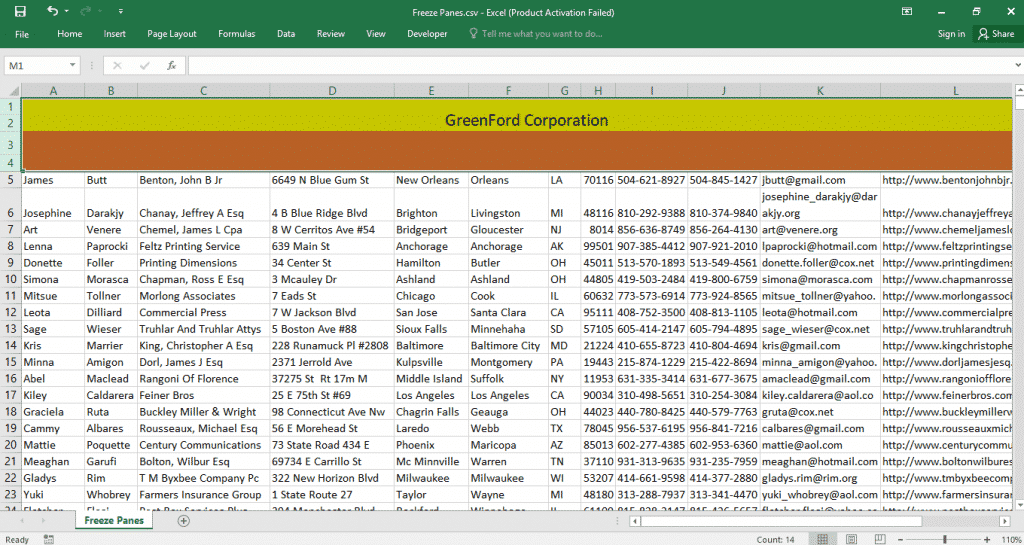Click the Save icon in Quick Access Toolbar

tap(20, 12)
